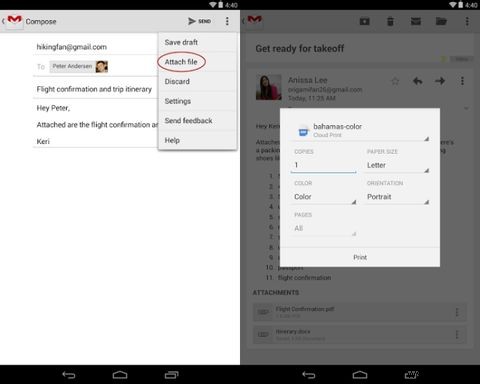Screen dimensions: 480x384
Task: Open Settings from the overflow menu
Action: tap(197, 101)
